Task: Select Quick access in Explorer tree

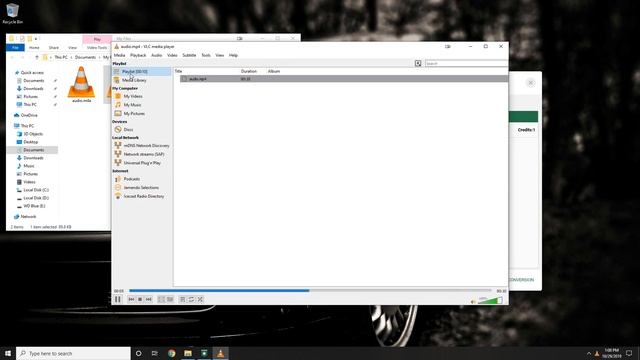Action: tap(32, 73)
